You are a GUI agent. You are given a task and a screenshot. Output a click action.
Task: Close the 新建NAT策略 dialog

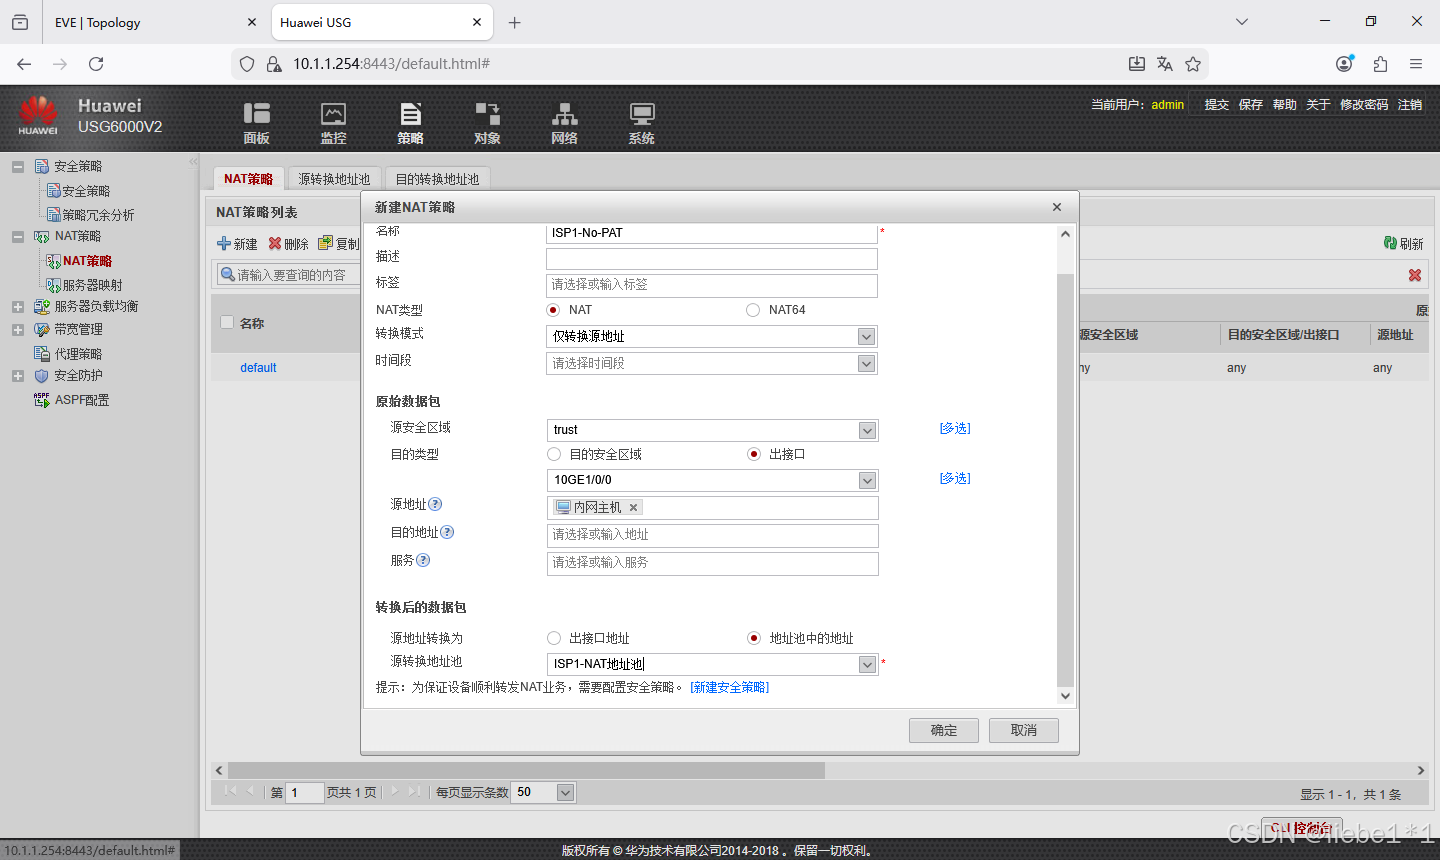1057,207
